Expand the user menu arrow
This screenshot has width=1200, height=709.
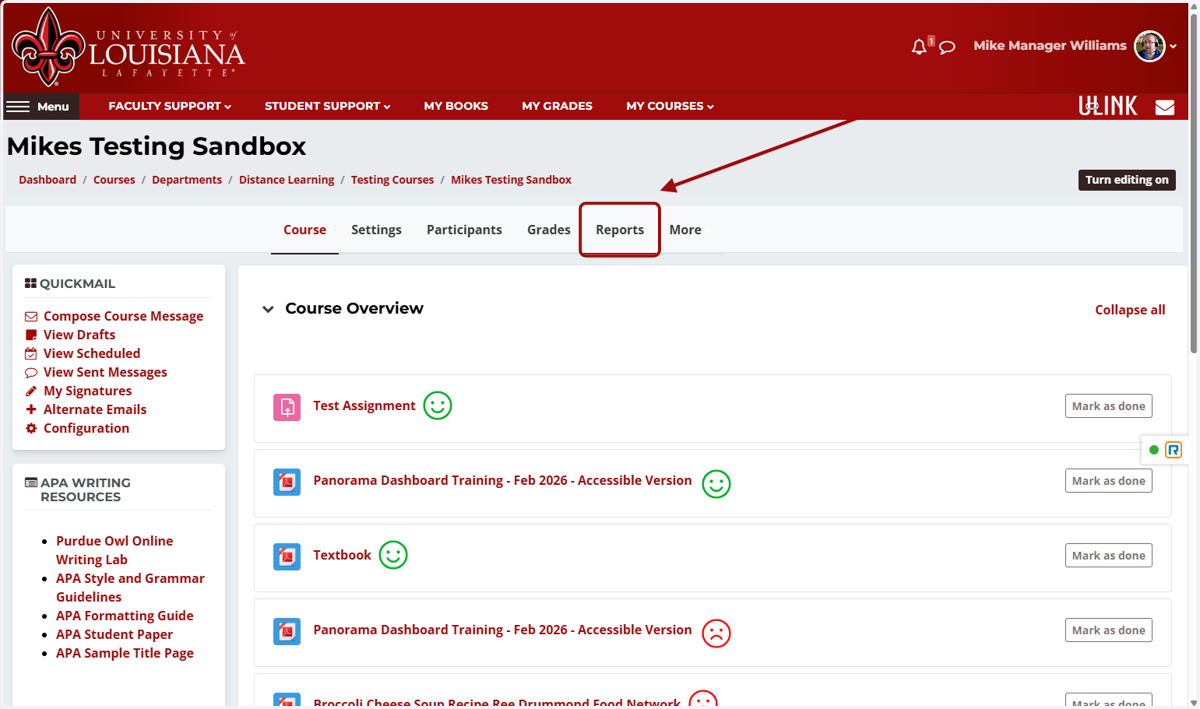pos(1174,47)
